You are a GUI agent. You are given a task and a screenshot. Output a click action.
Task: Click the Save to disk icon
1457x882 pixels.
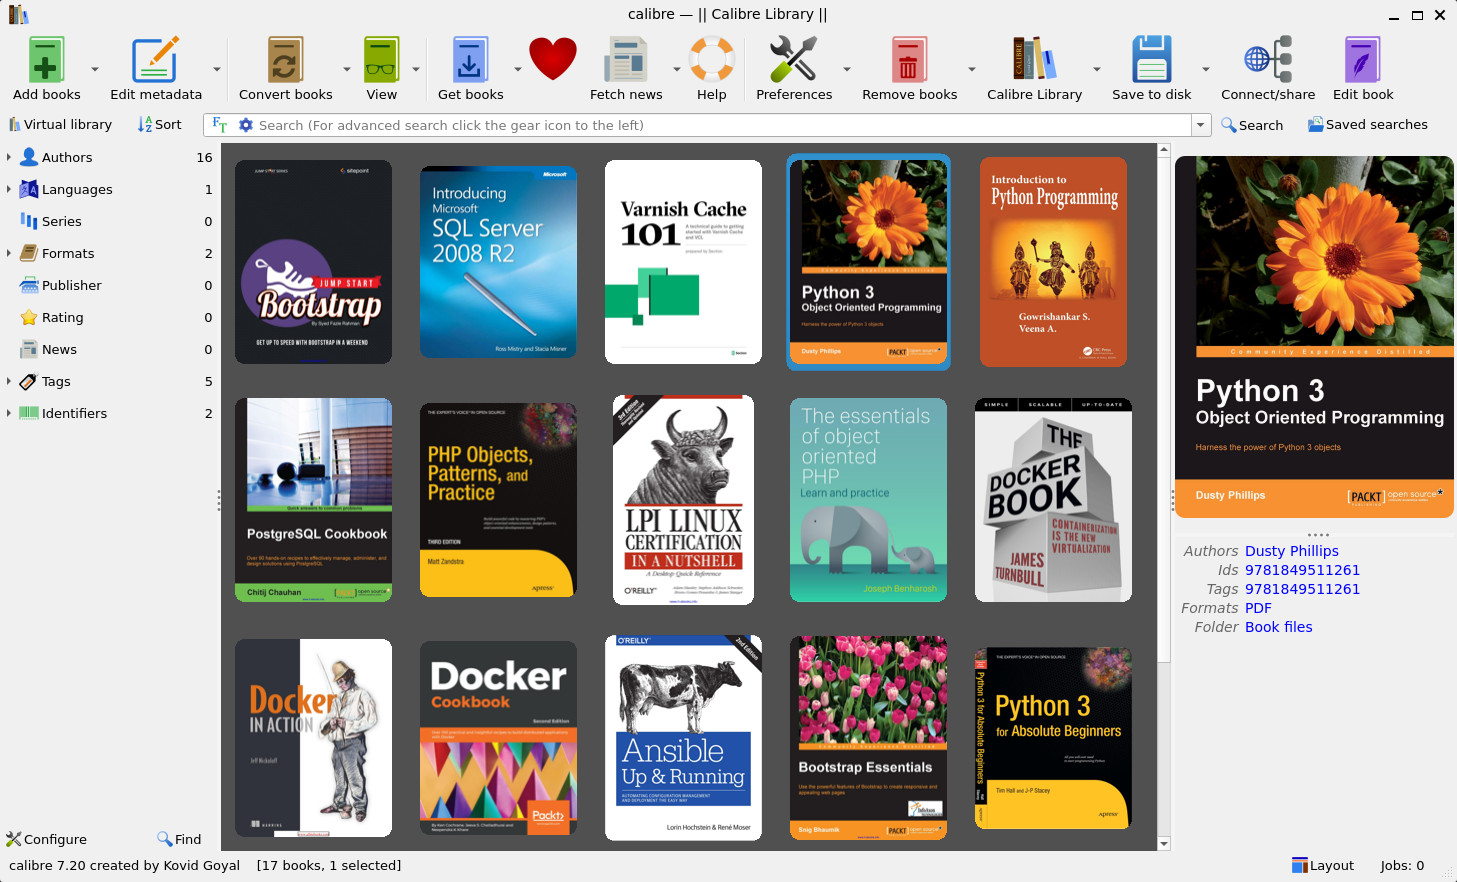pyautogui.click(x=1151, y=60)
